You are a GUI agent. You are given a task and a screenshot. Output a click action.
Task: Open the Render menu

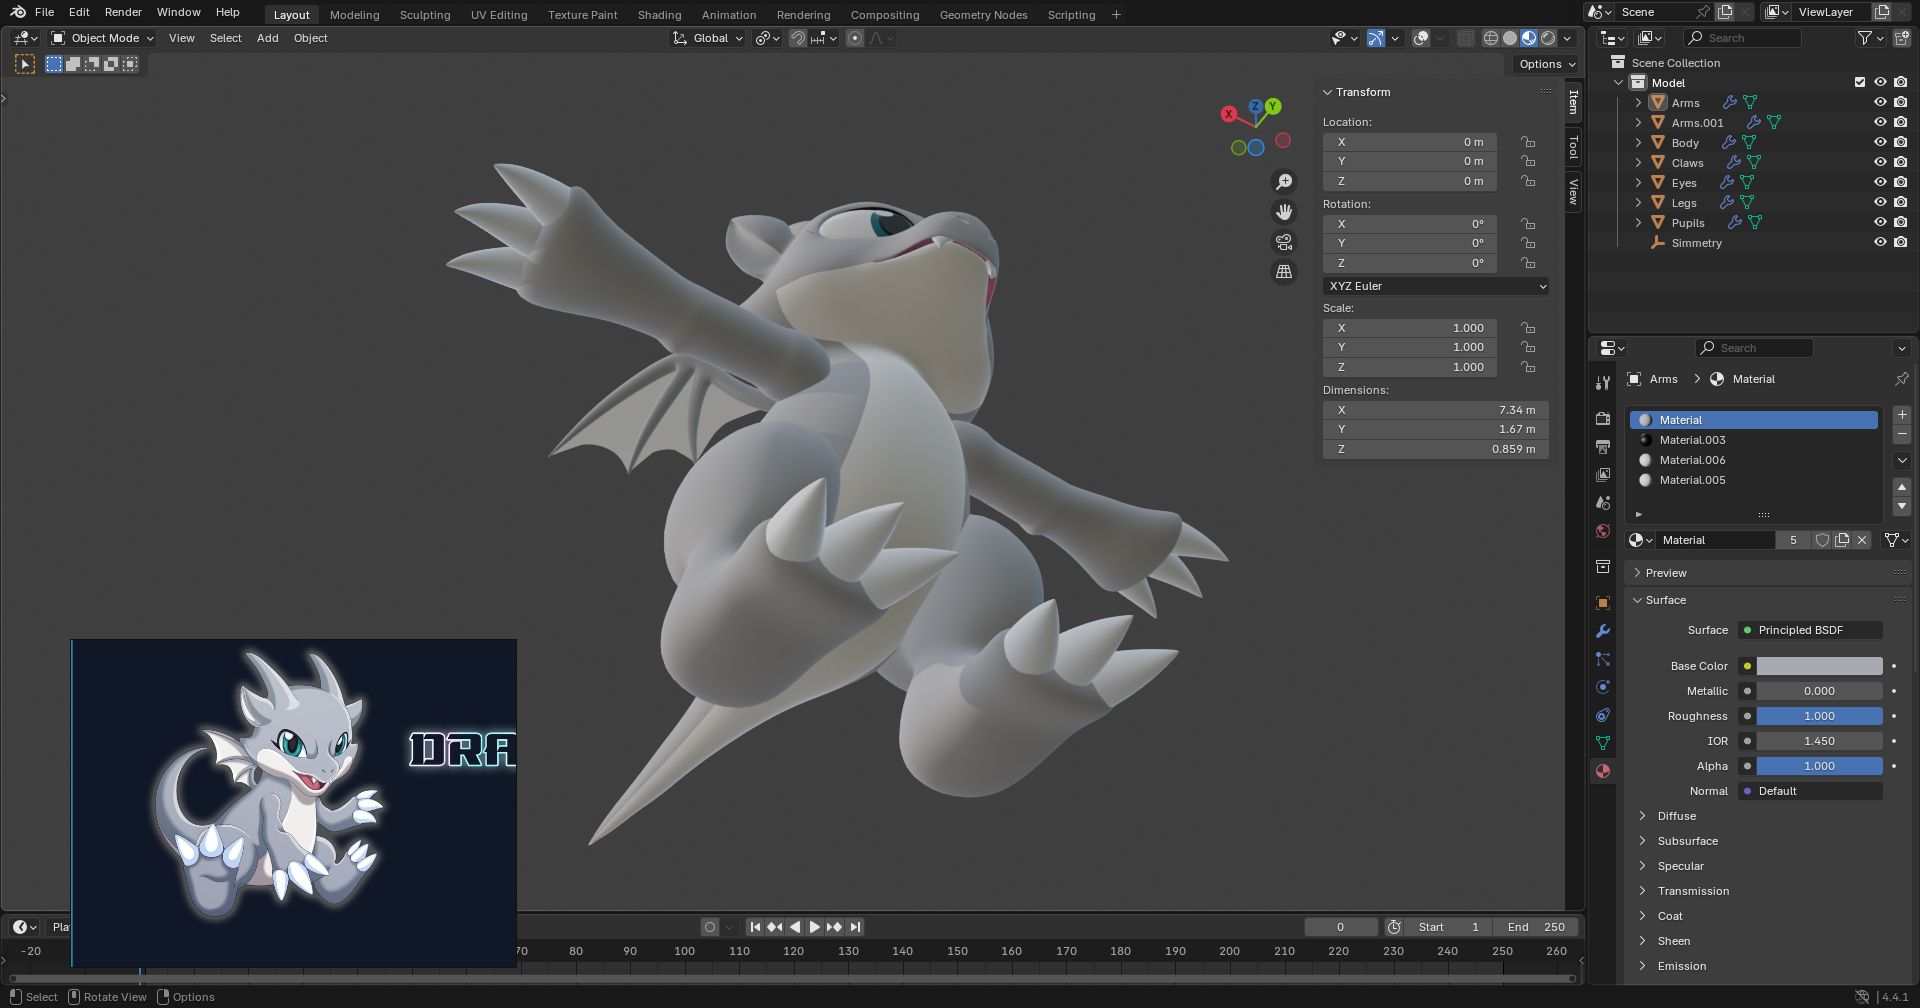click(123, 12)
